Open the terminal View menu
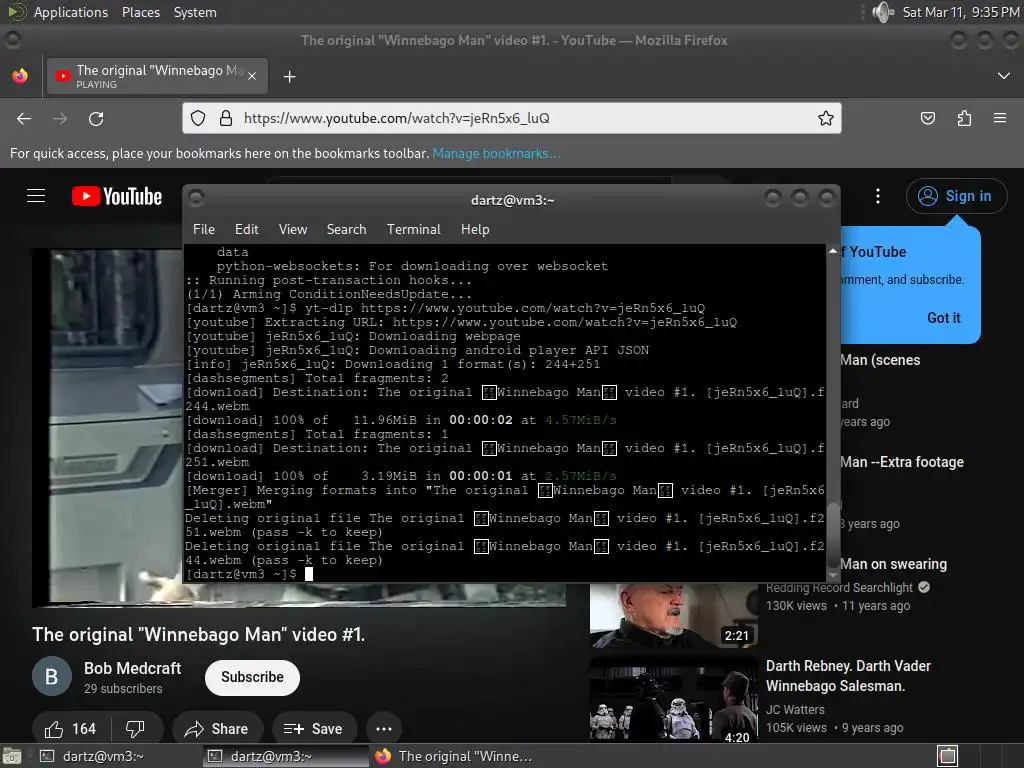The image size is (1024, 768). point(293,229)
